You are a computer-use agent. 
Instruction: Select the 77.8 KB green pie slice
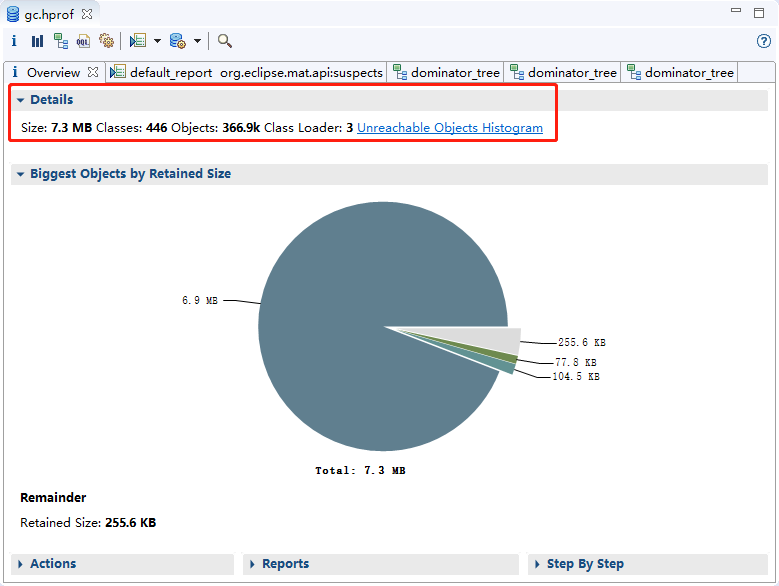(x=506, y=356)
